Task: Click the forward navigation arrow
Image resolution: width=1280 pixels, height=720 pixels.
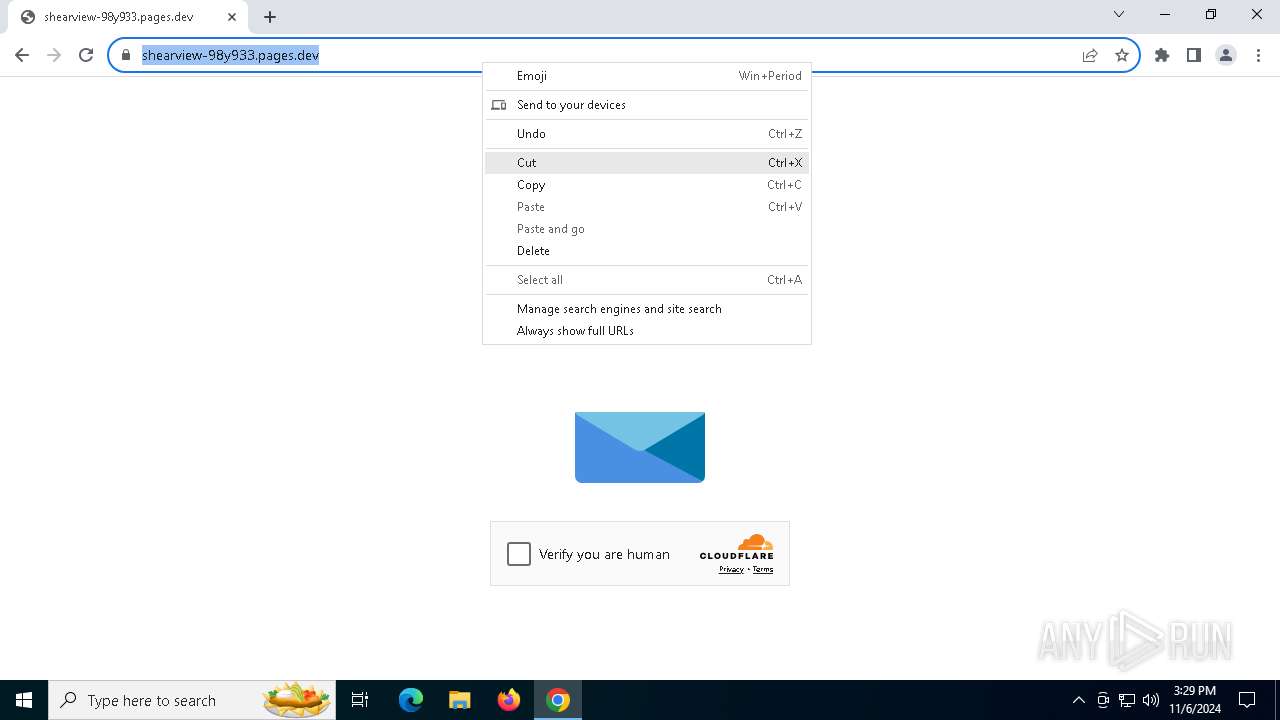Action: pyautogui.click(x=54, y=55)
